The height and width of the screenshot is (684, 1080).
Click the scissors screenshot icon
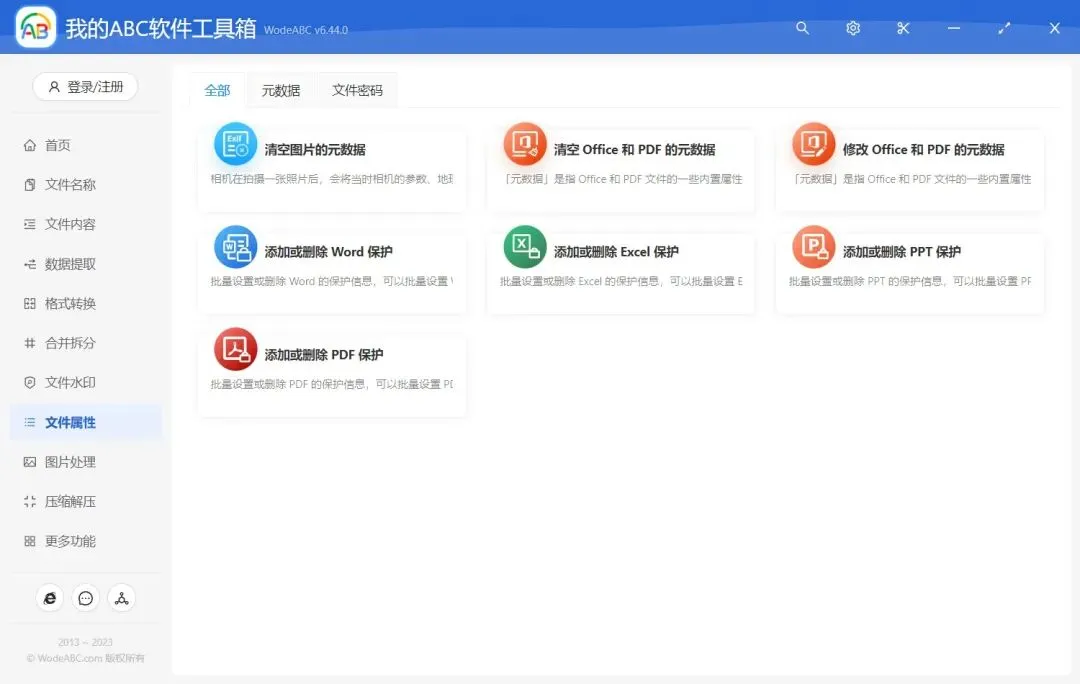point(903,28)
